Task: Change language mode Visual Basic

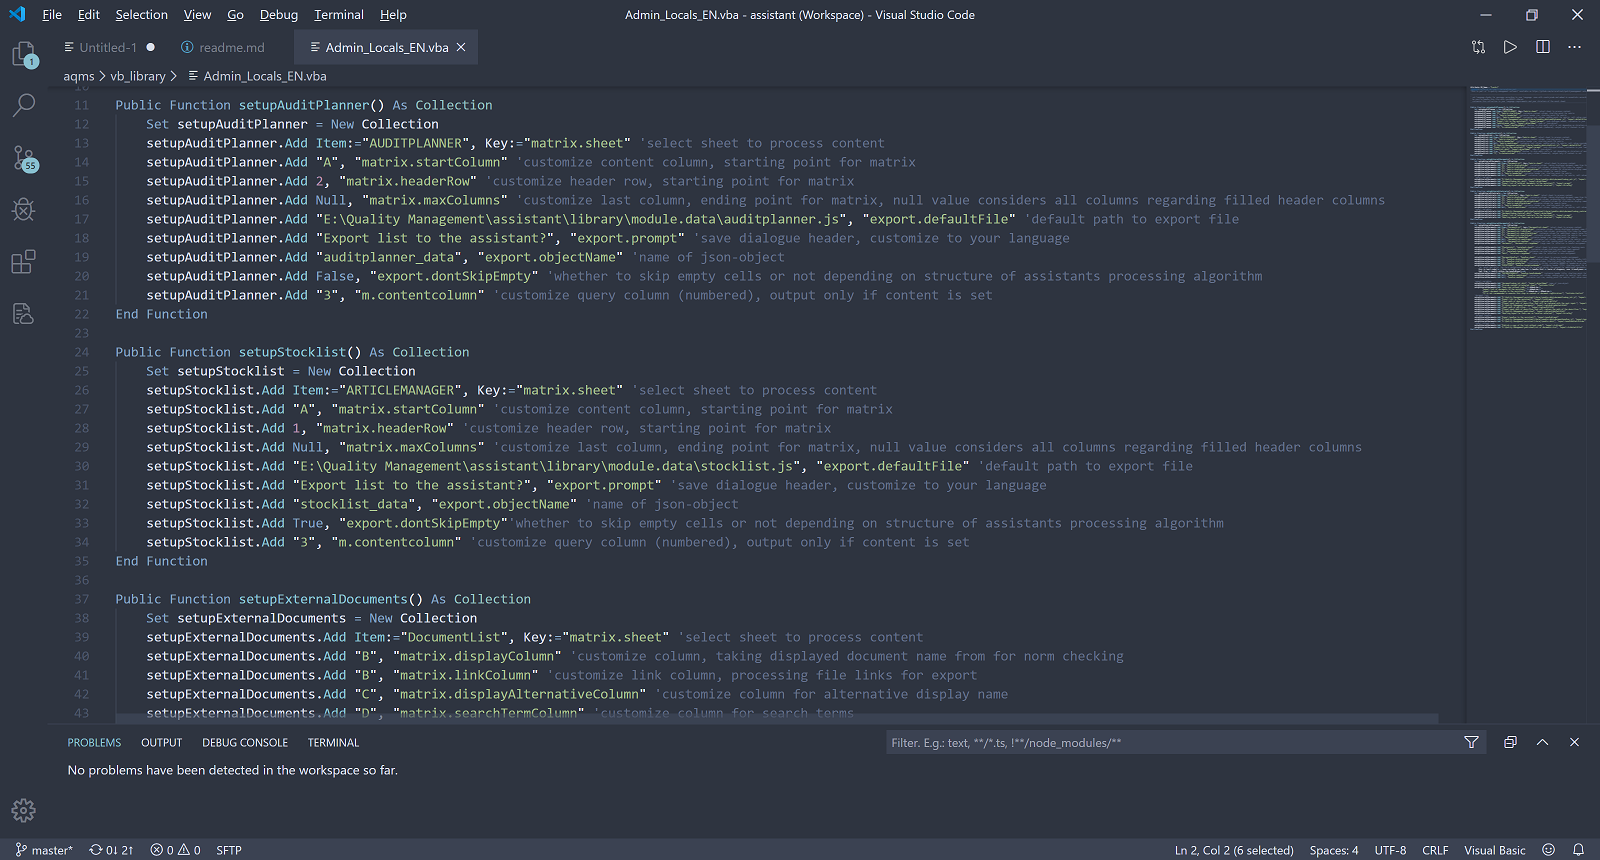Action: (1495, 850)
